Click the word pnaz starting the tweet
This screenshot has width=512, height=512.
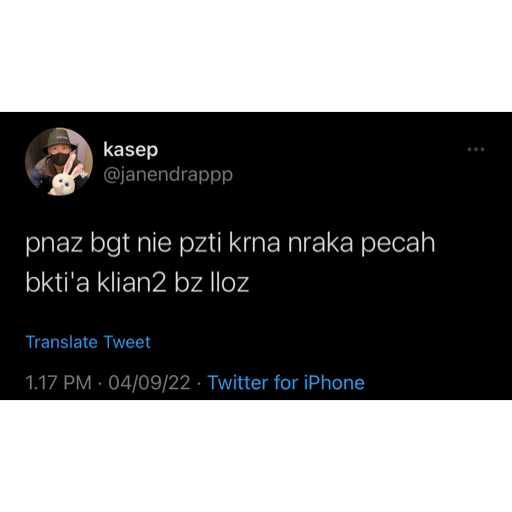pyautogui.click(x=54, y=245)
